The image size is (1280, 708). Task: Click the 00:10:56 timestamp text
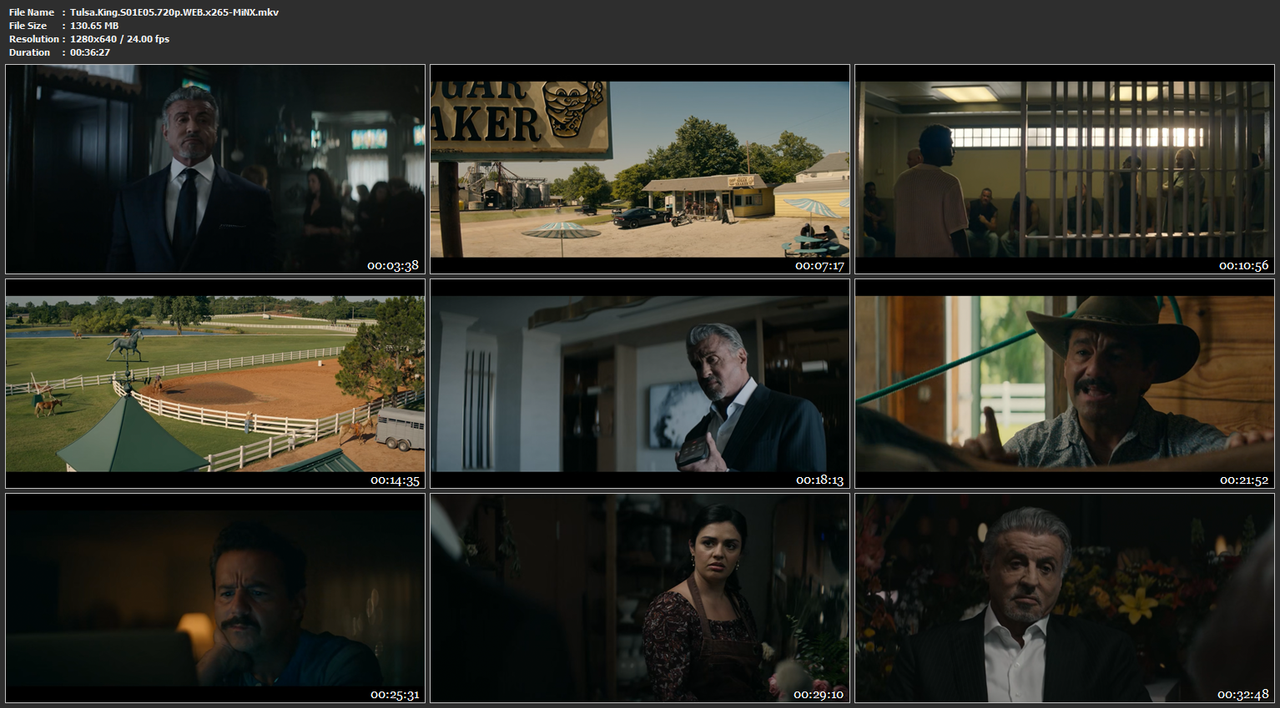pyautogui.click(x=1243, y=265)
